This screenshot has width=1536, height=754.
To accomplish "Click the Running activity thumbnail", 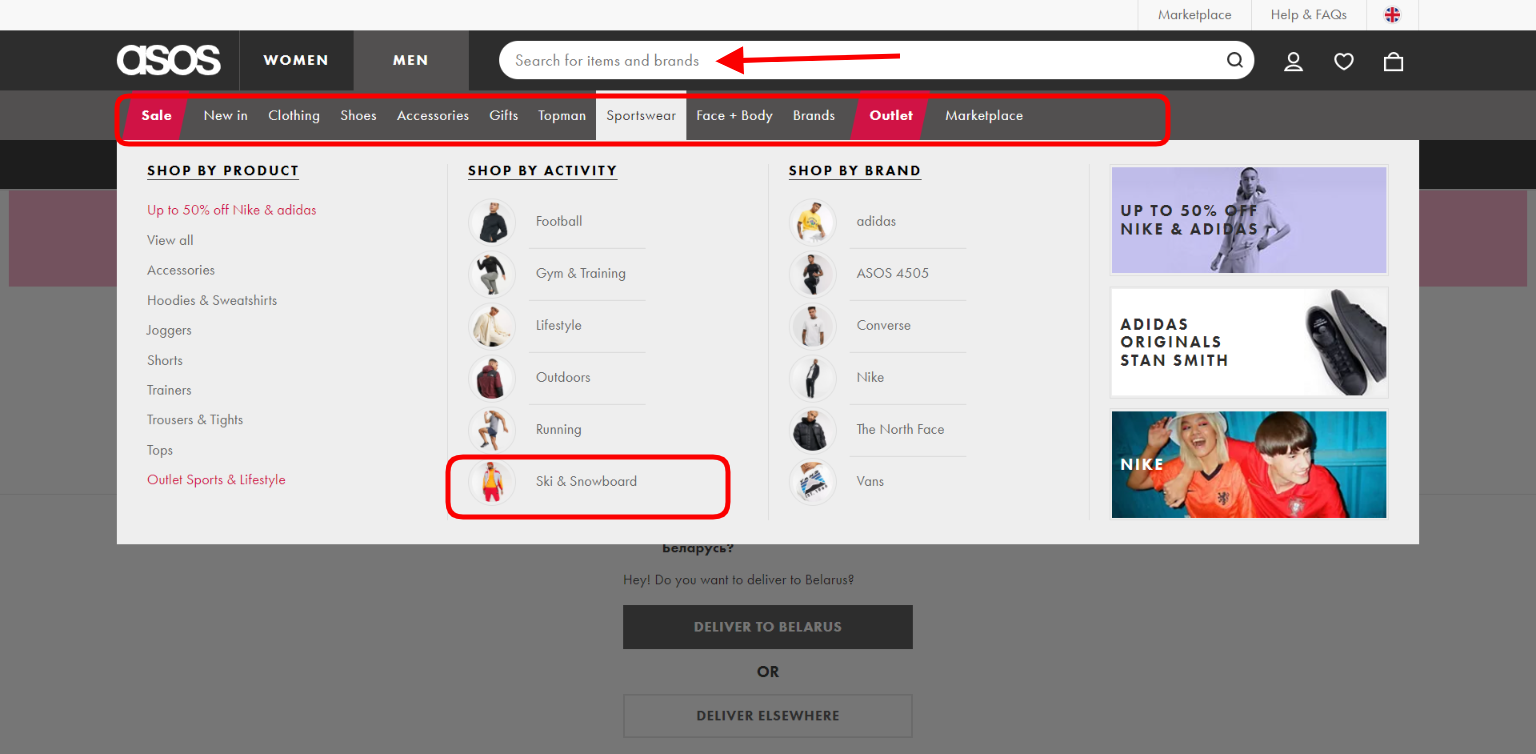I will [492, 430].
